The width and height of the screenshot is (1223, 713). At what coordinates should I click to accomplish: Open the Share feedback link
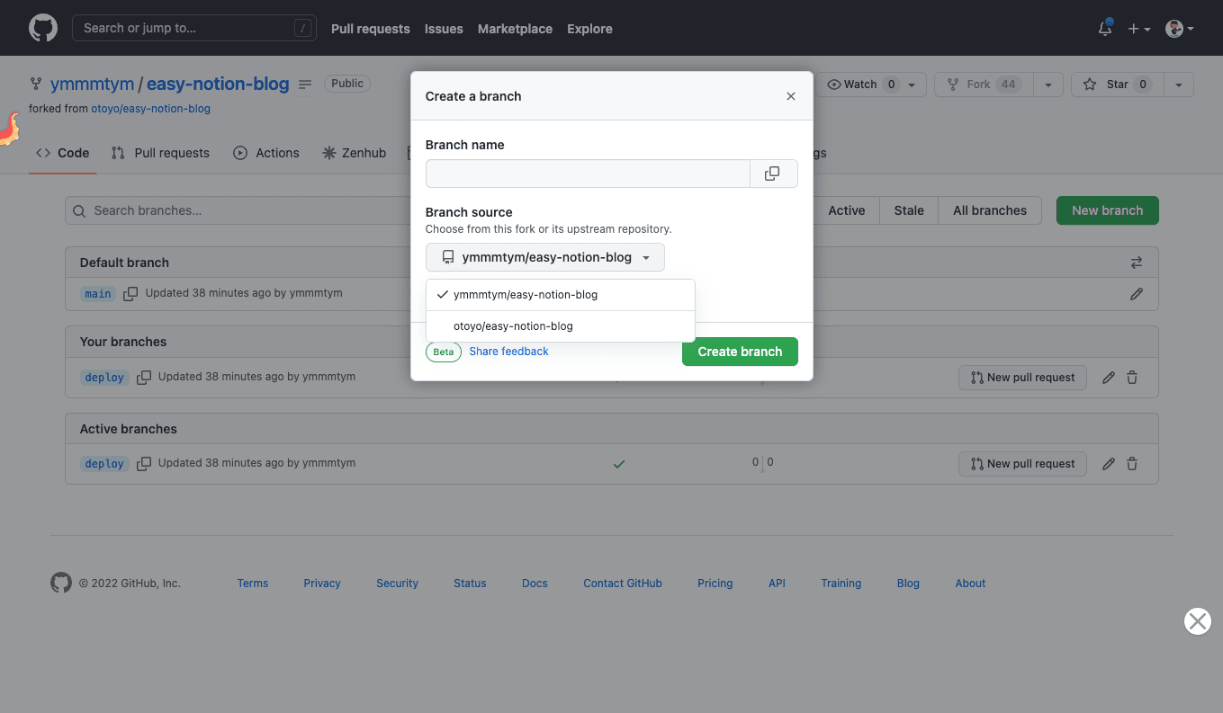point(508,351)
